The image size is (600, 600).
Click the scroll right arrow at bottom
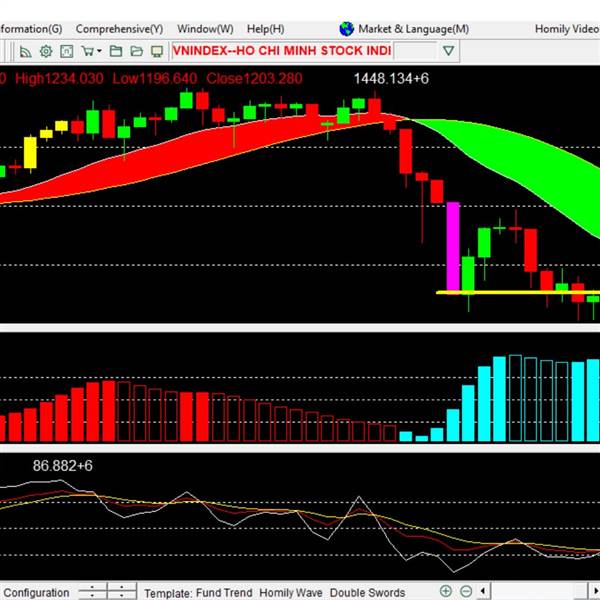coord(595,592)
